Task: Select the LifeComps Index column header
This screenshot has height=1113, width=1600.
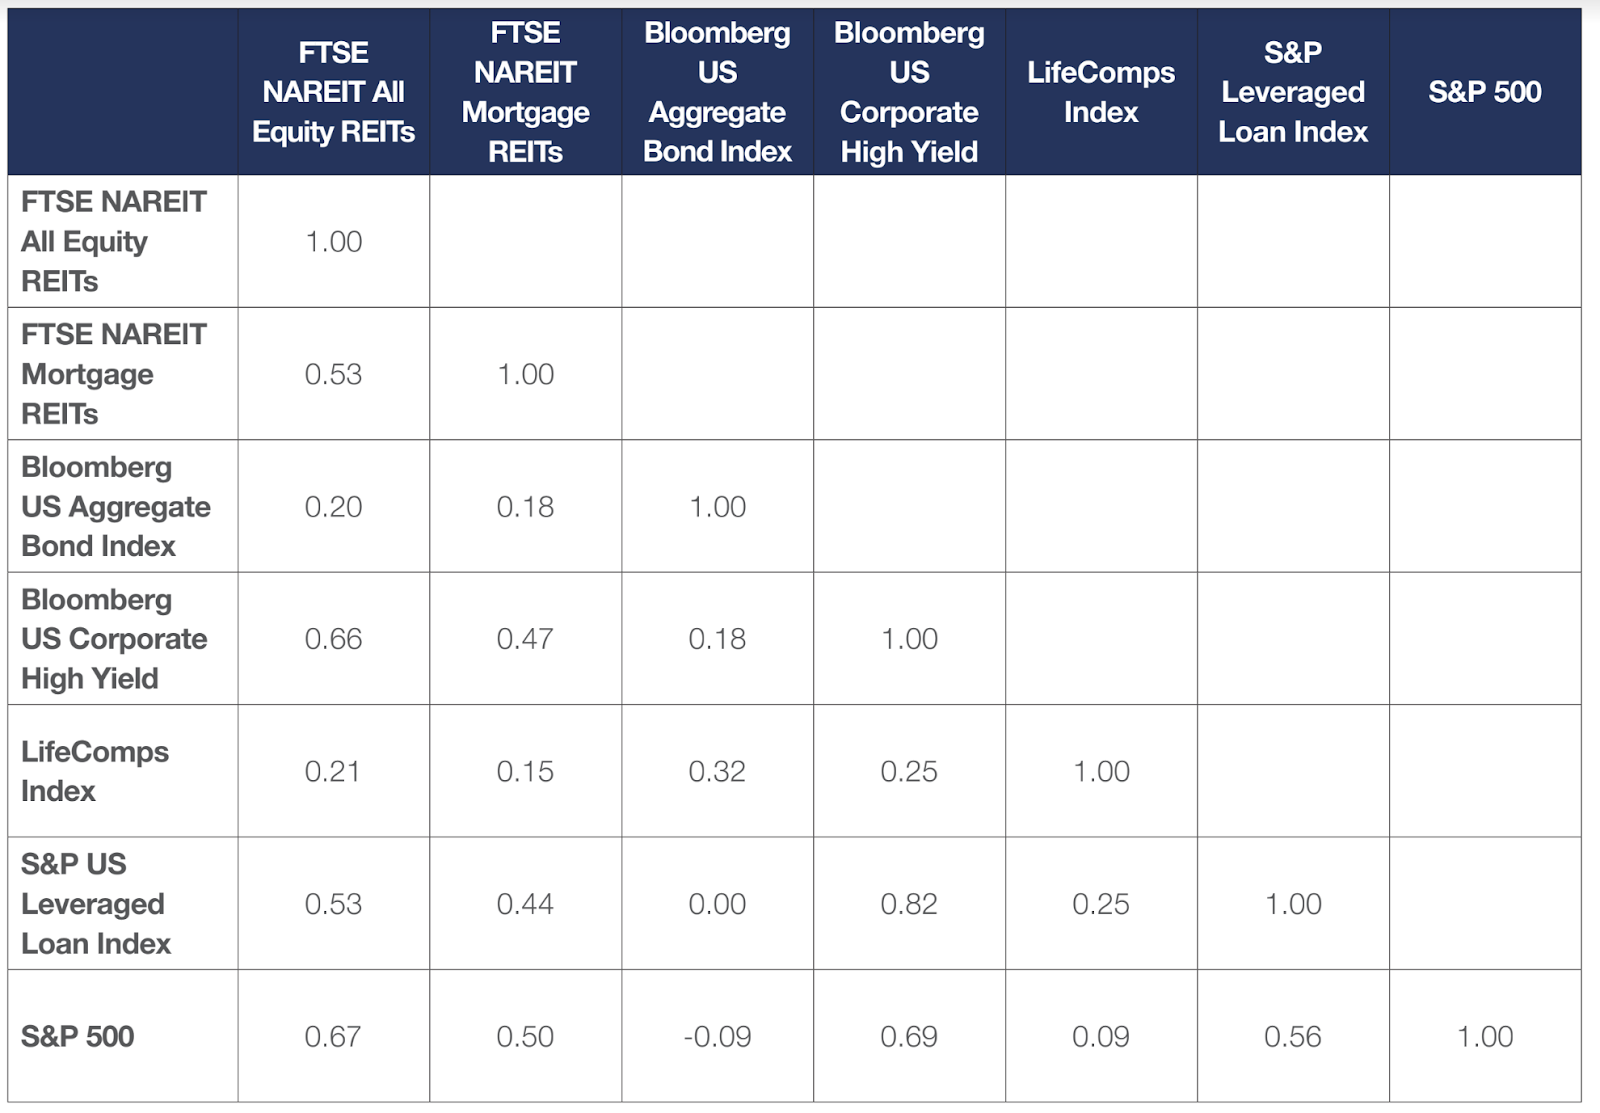Action: (x=1100, y=92)
